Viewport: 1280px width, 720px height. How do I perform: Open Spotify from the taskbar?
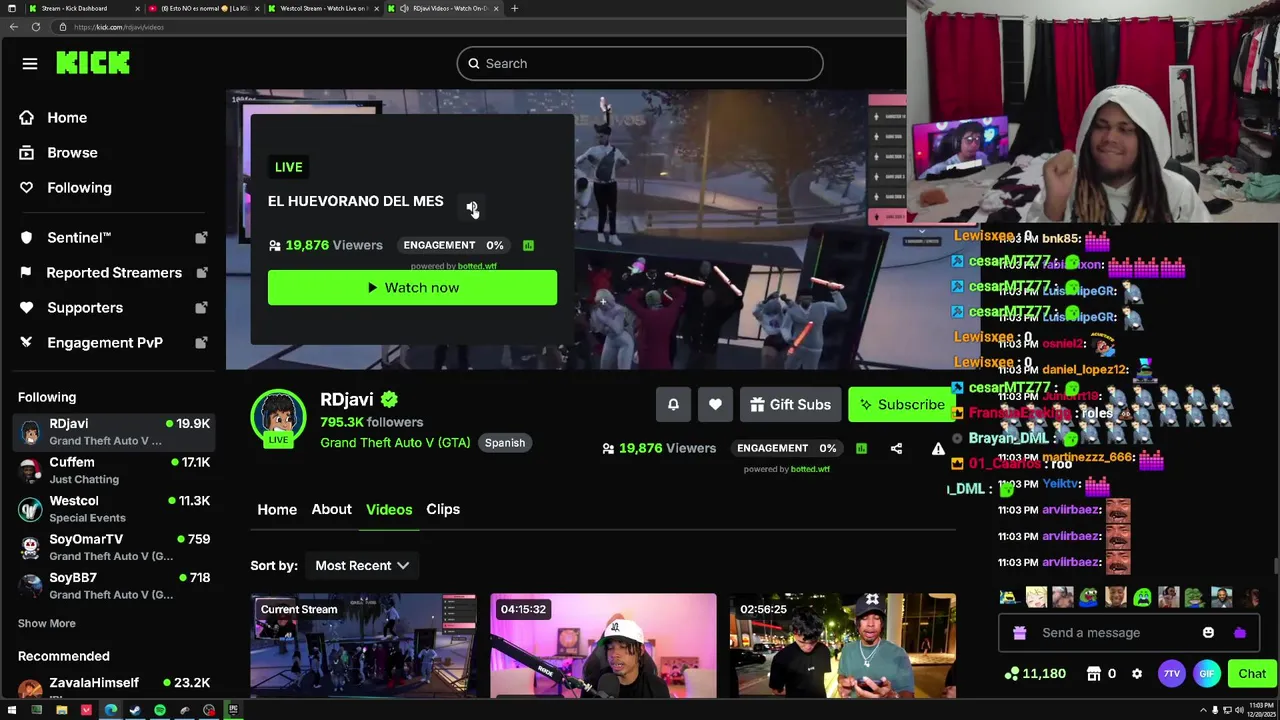click(160, 711)
